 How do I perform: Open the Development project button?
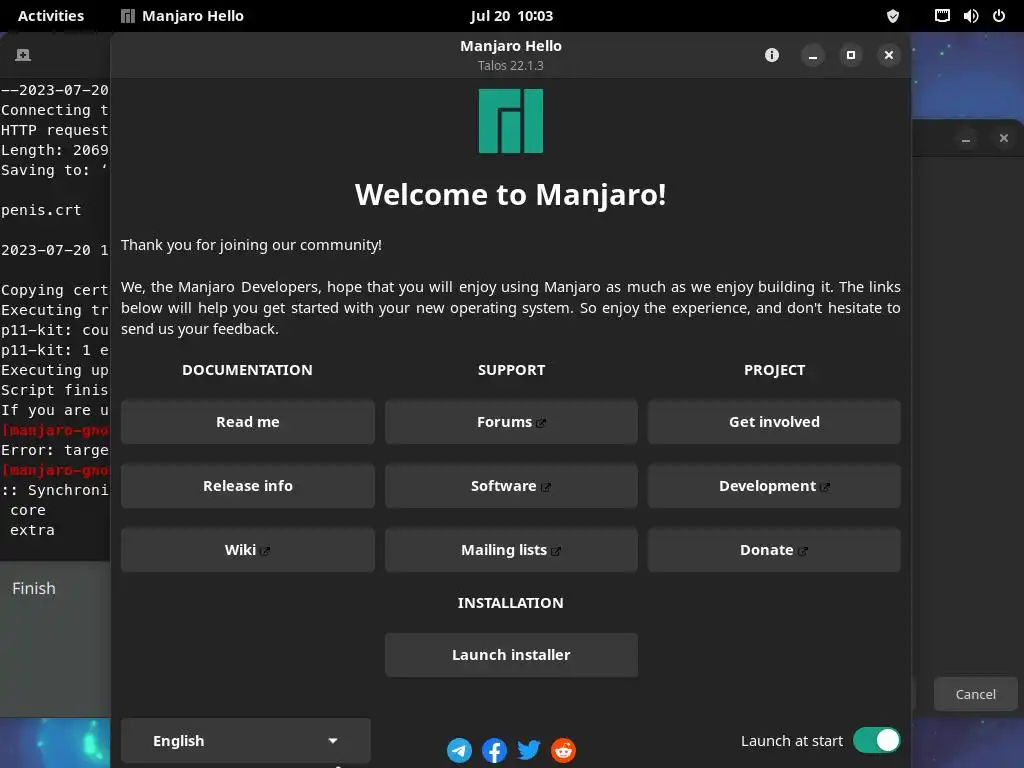pyautogui.click(x=774, y=486)
